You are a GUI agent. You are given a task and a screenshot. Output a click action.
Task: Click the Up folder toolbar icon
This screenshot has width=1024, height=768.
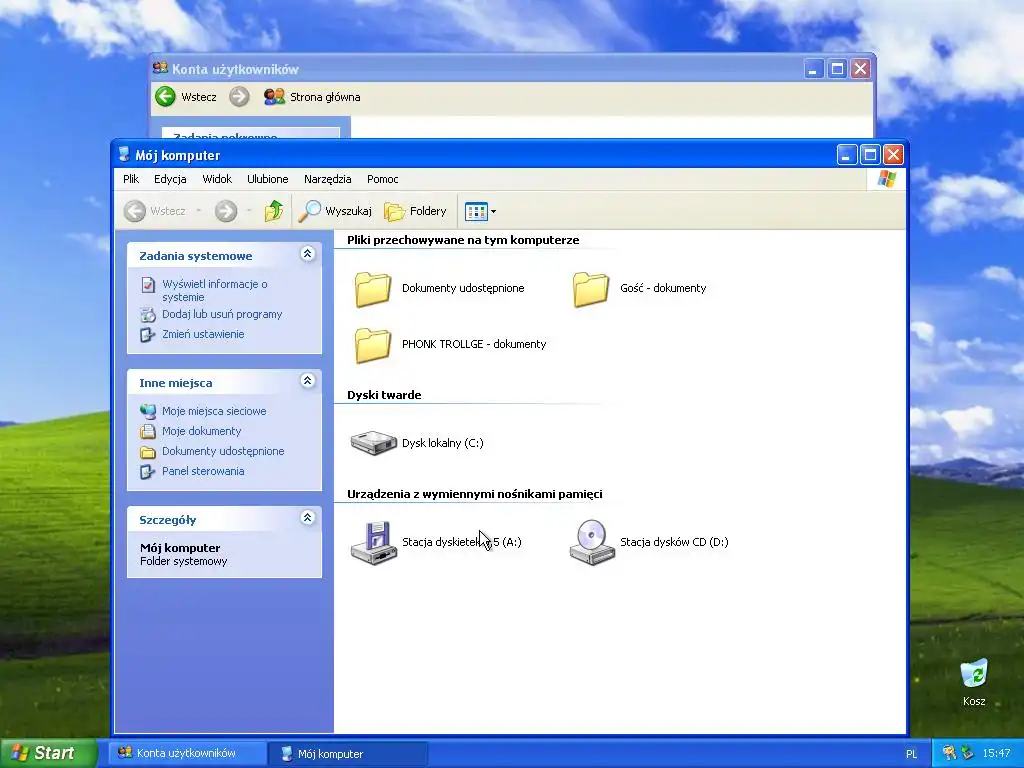274,211
